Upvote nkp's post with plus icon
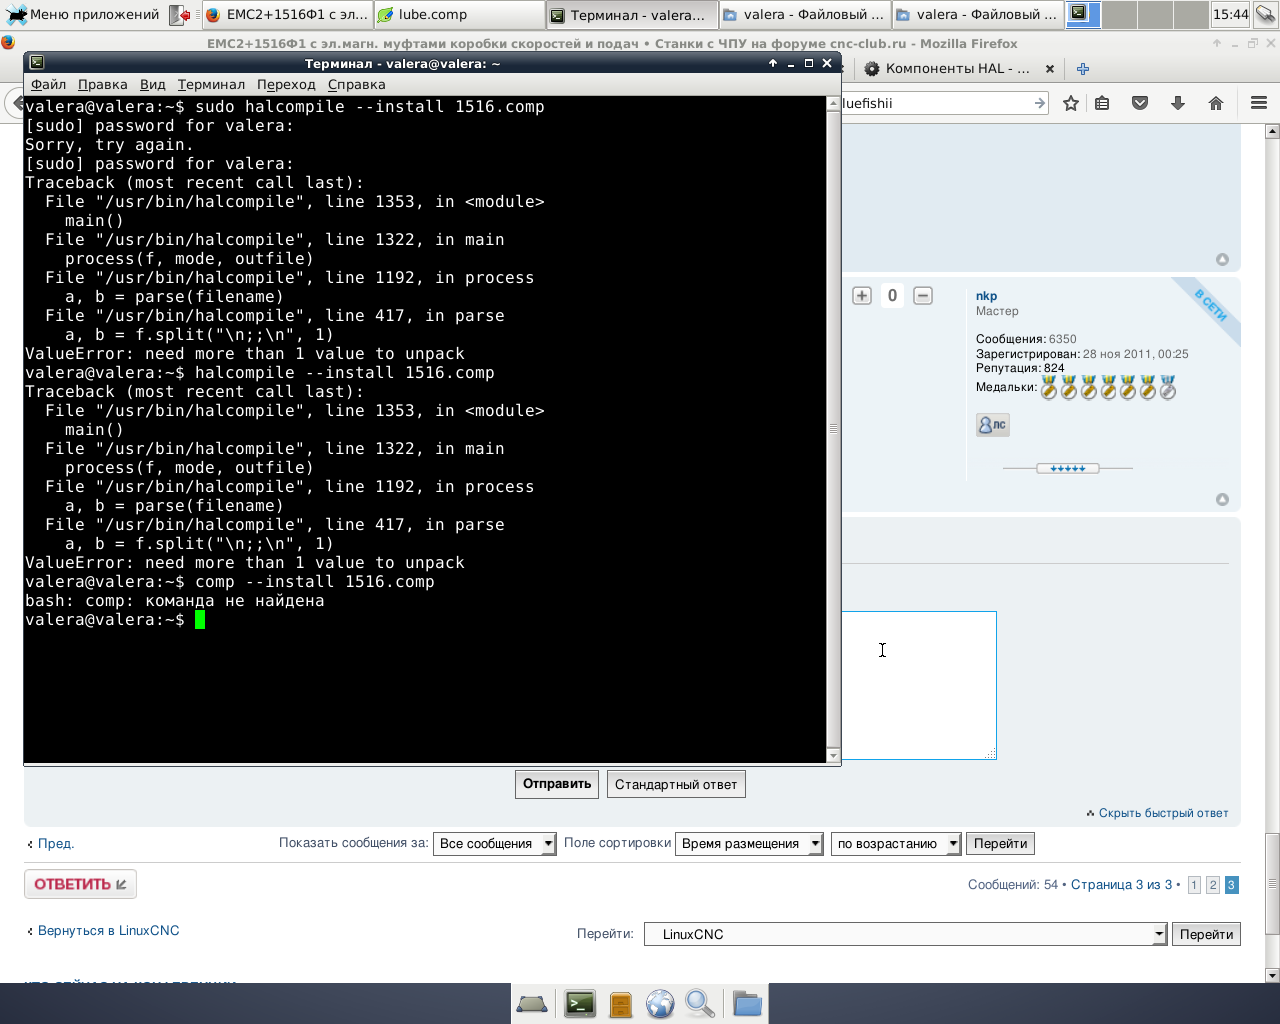1280x1024 pixels. pos(862,295)
